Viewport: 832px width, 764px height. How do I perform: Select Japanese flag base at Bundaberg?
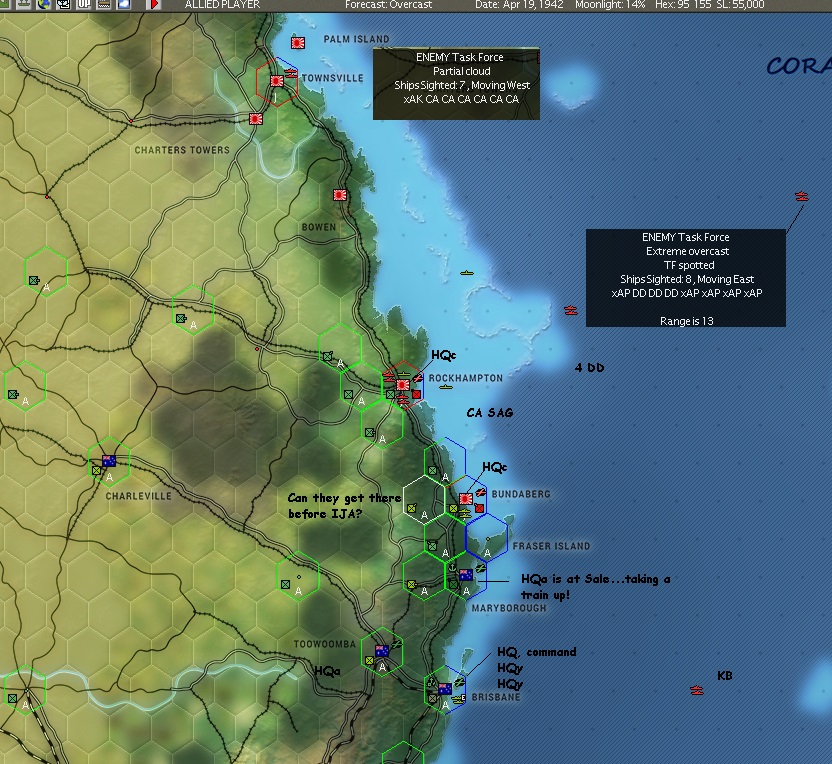[x=466, y=499]
